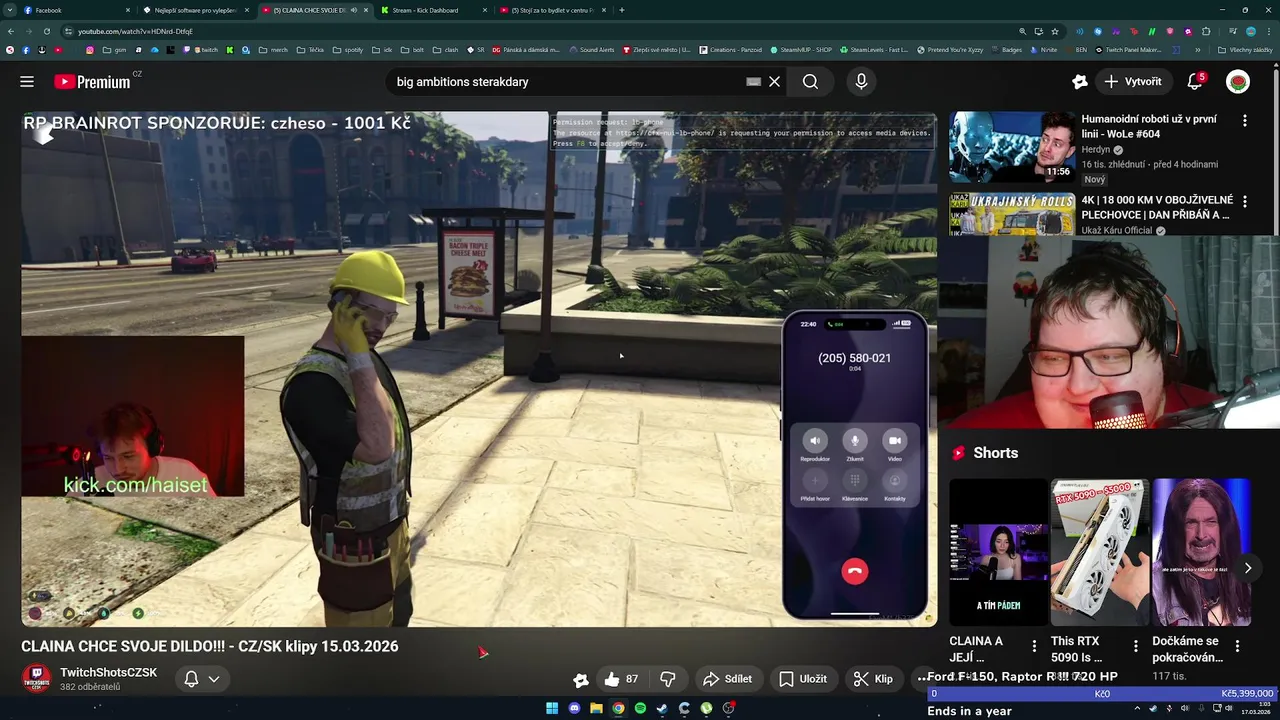This screenshot has height=720, width=1280.
Task: Open options menu for the 4K 18 000 KM video
Action: [x=1245, y=201]
